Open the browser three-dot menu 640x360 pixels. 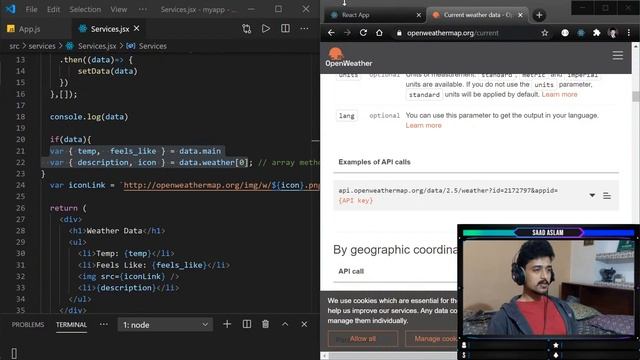click(x=629, y=33)
